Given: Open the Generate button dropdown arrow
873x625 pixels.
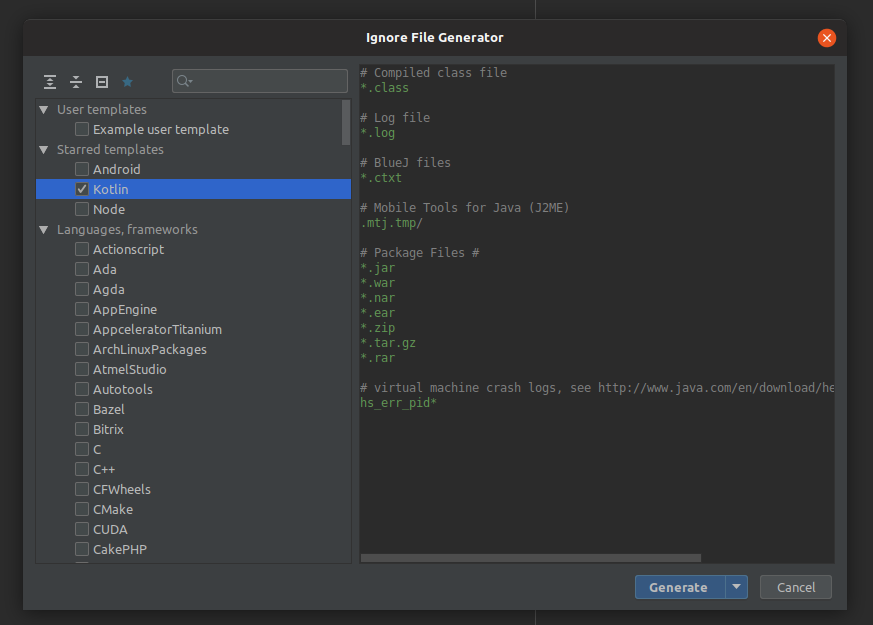Looking at the screenshot, I should coord(737,587).
